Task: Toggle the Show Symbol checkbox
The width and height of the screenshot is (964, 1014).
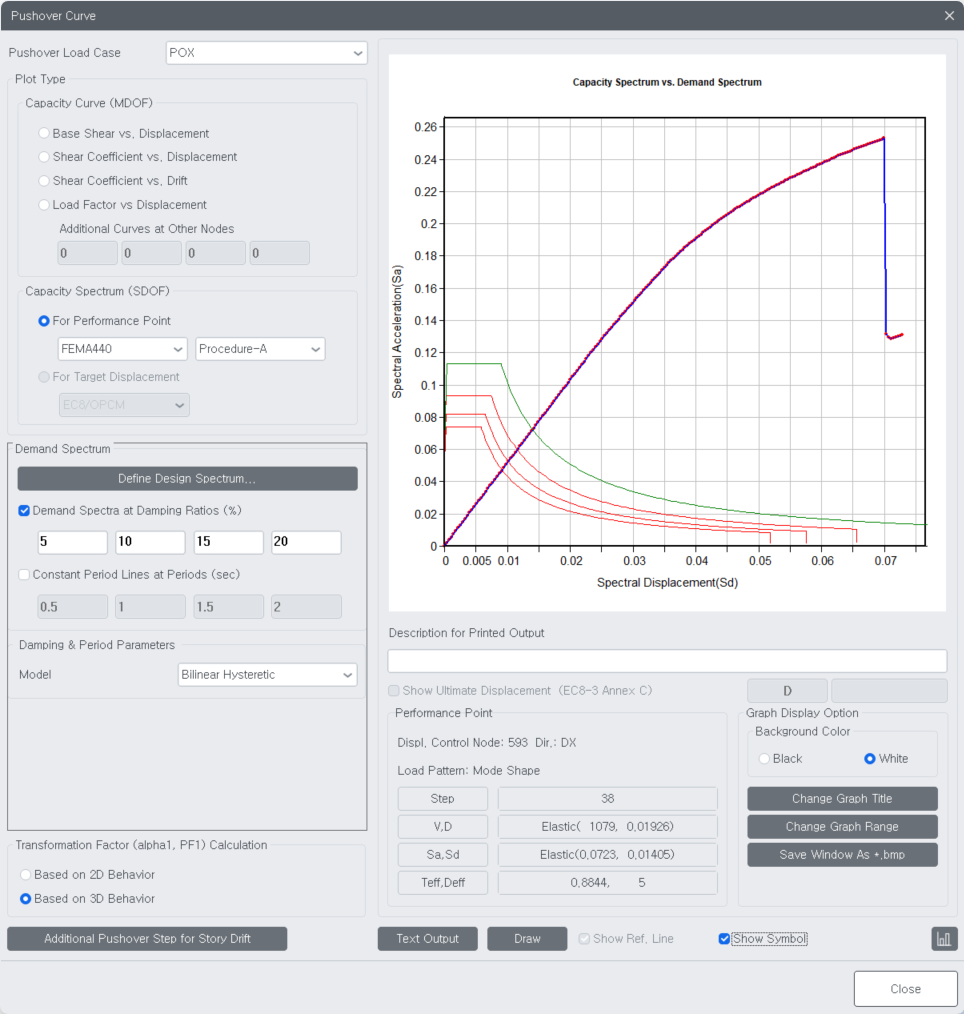Action: [724, 938]
